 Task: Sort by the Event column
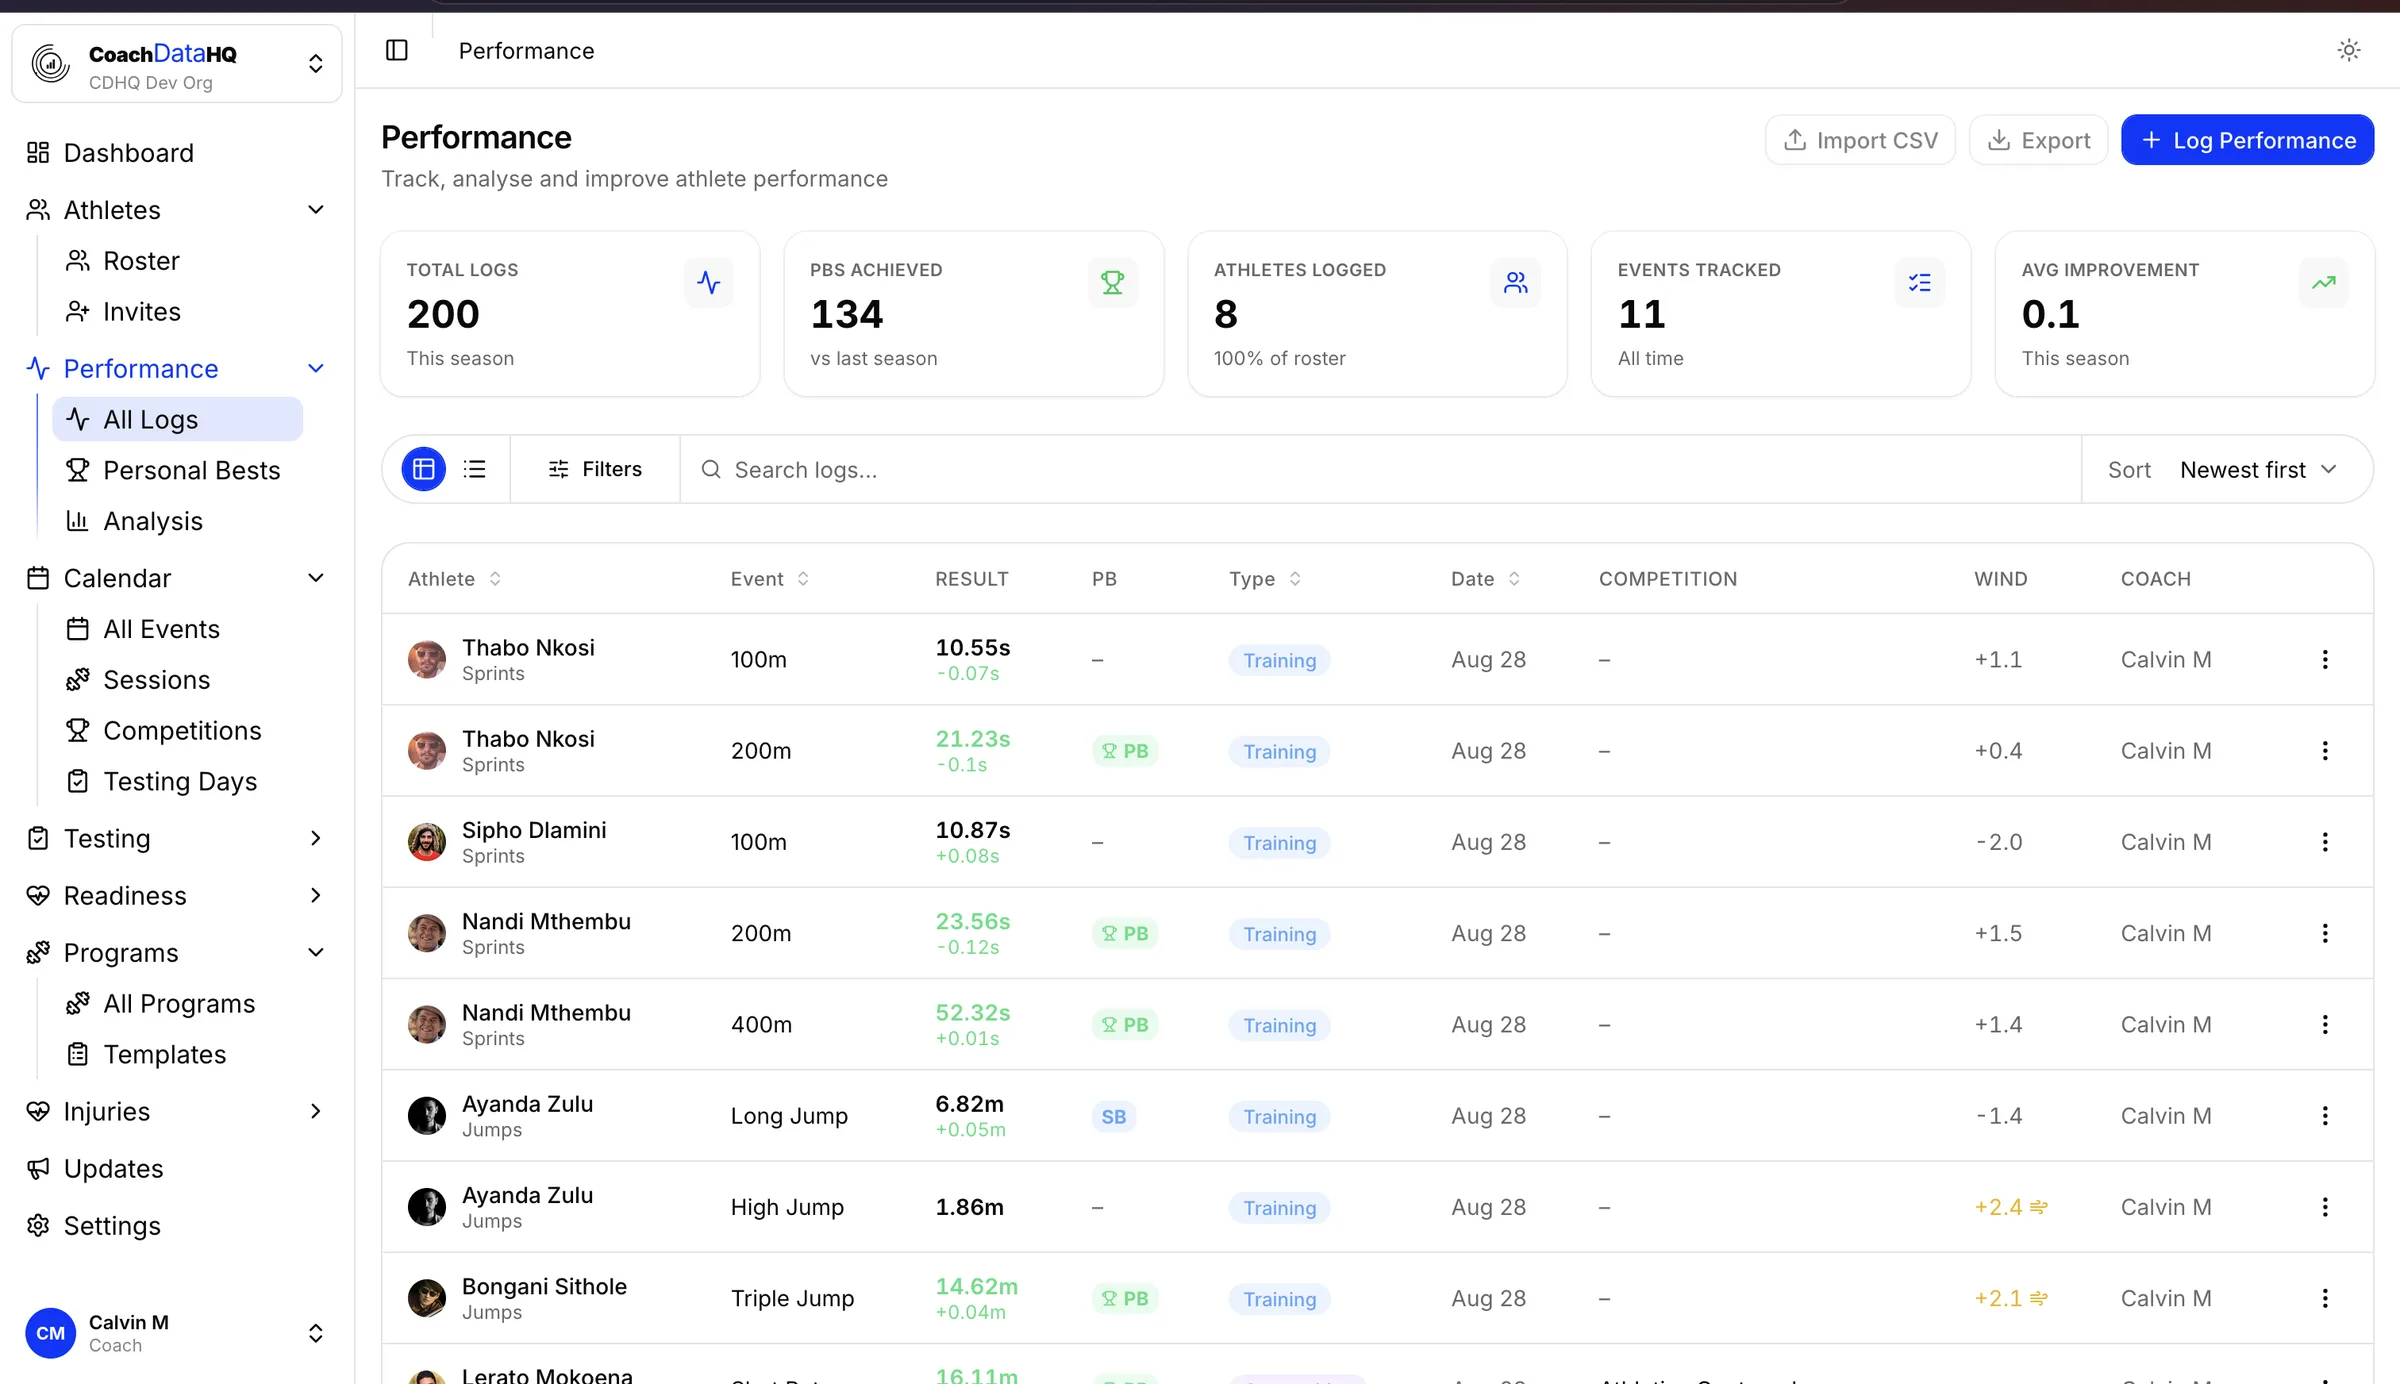coord(770,579)
